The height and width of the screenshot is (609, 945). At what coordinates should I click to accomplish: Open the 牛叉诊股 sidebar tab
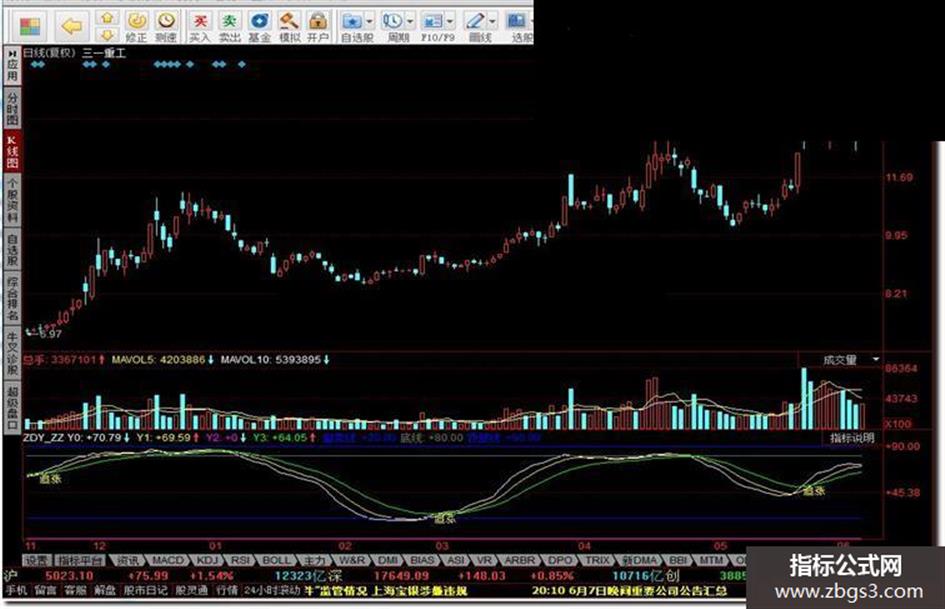click(x=12, y=353)
